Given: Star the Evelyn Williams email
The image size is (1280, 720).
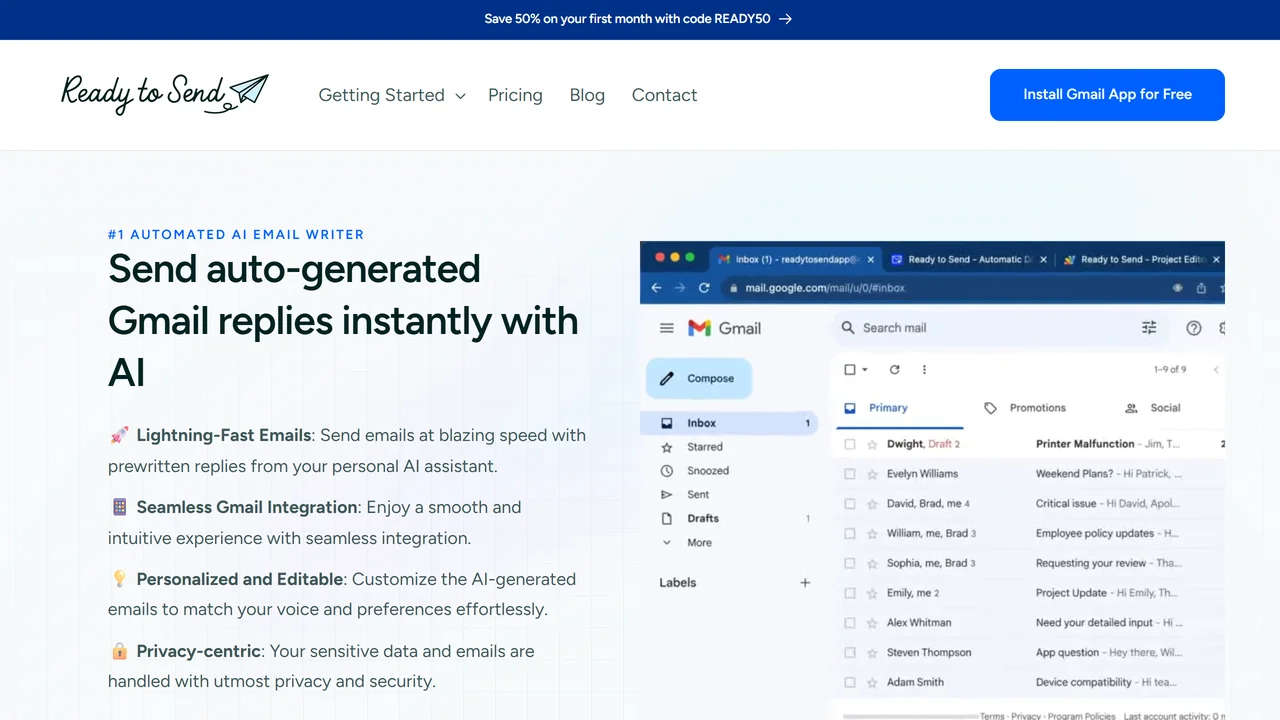Looking at the screenshot, I should pos(872,474).
